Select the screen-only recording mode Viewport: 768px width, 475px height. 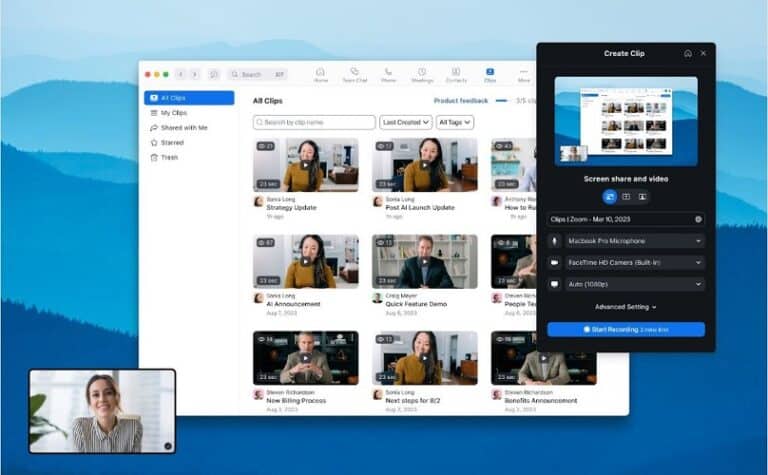click(626, 197)
